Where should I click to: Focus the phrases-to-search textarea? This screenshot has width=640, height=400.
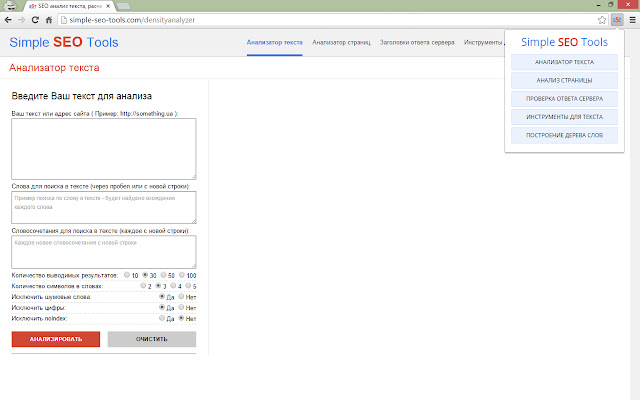pos(104,252)
